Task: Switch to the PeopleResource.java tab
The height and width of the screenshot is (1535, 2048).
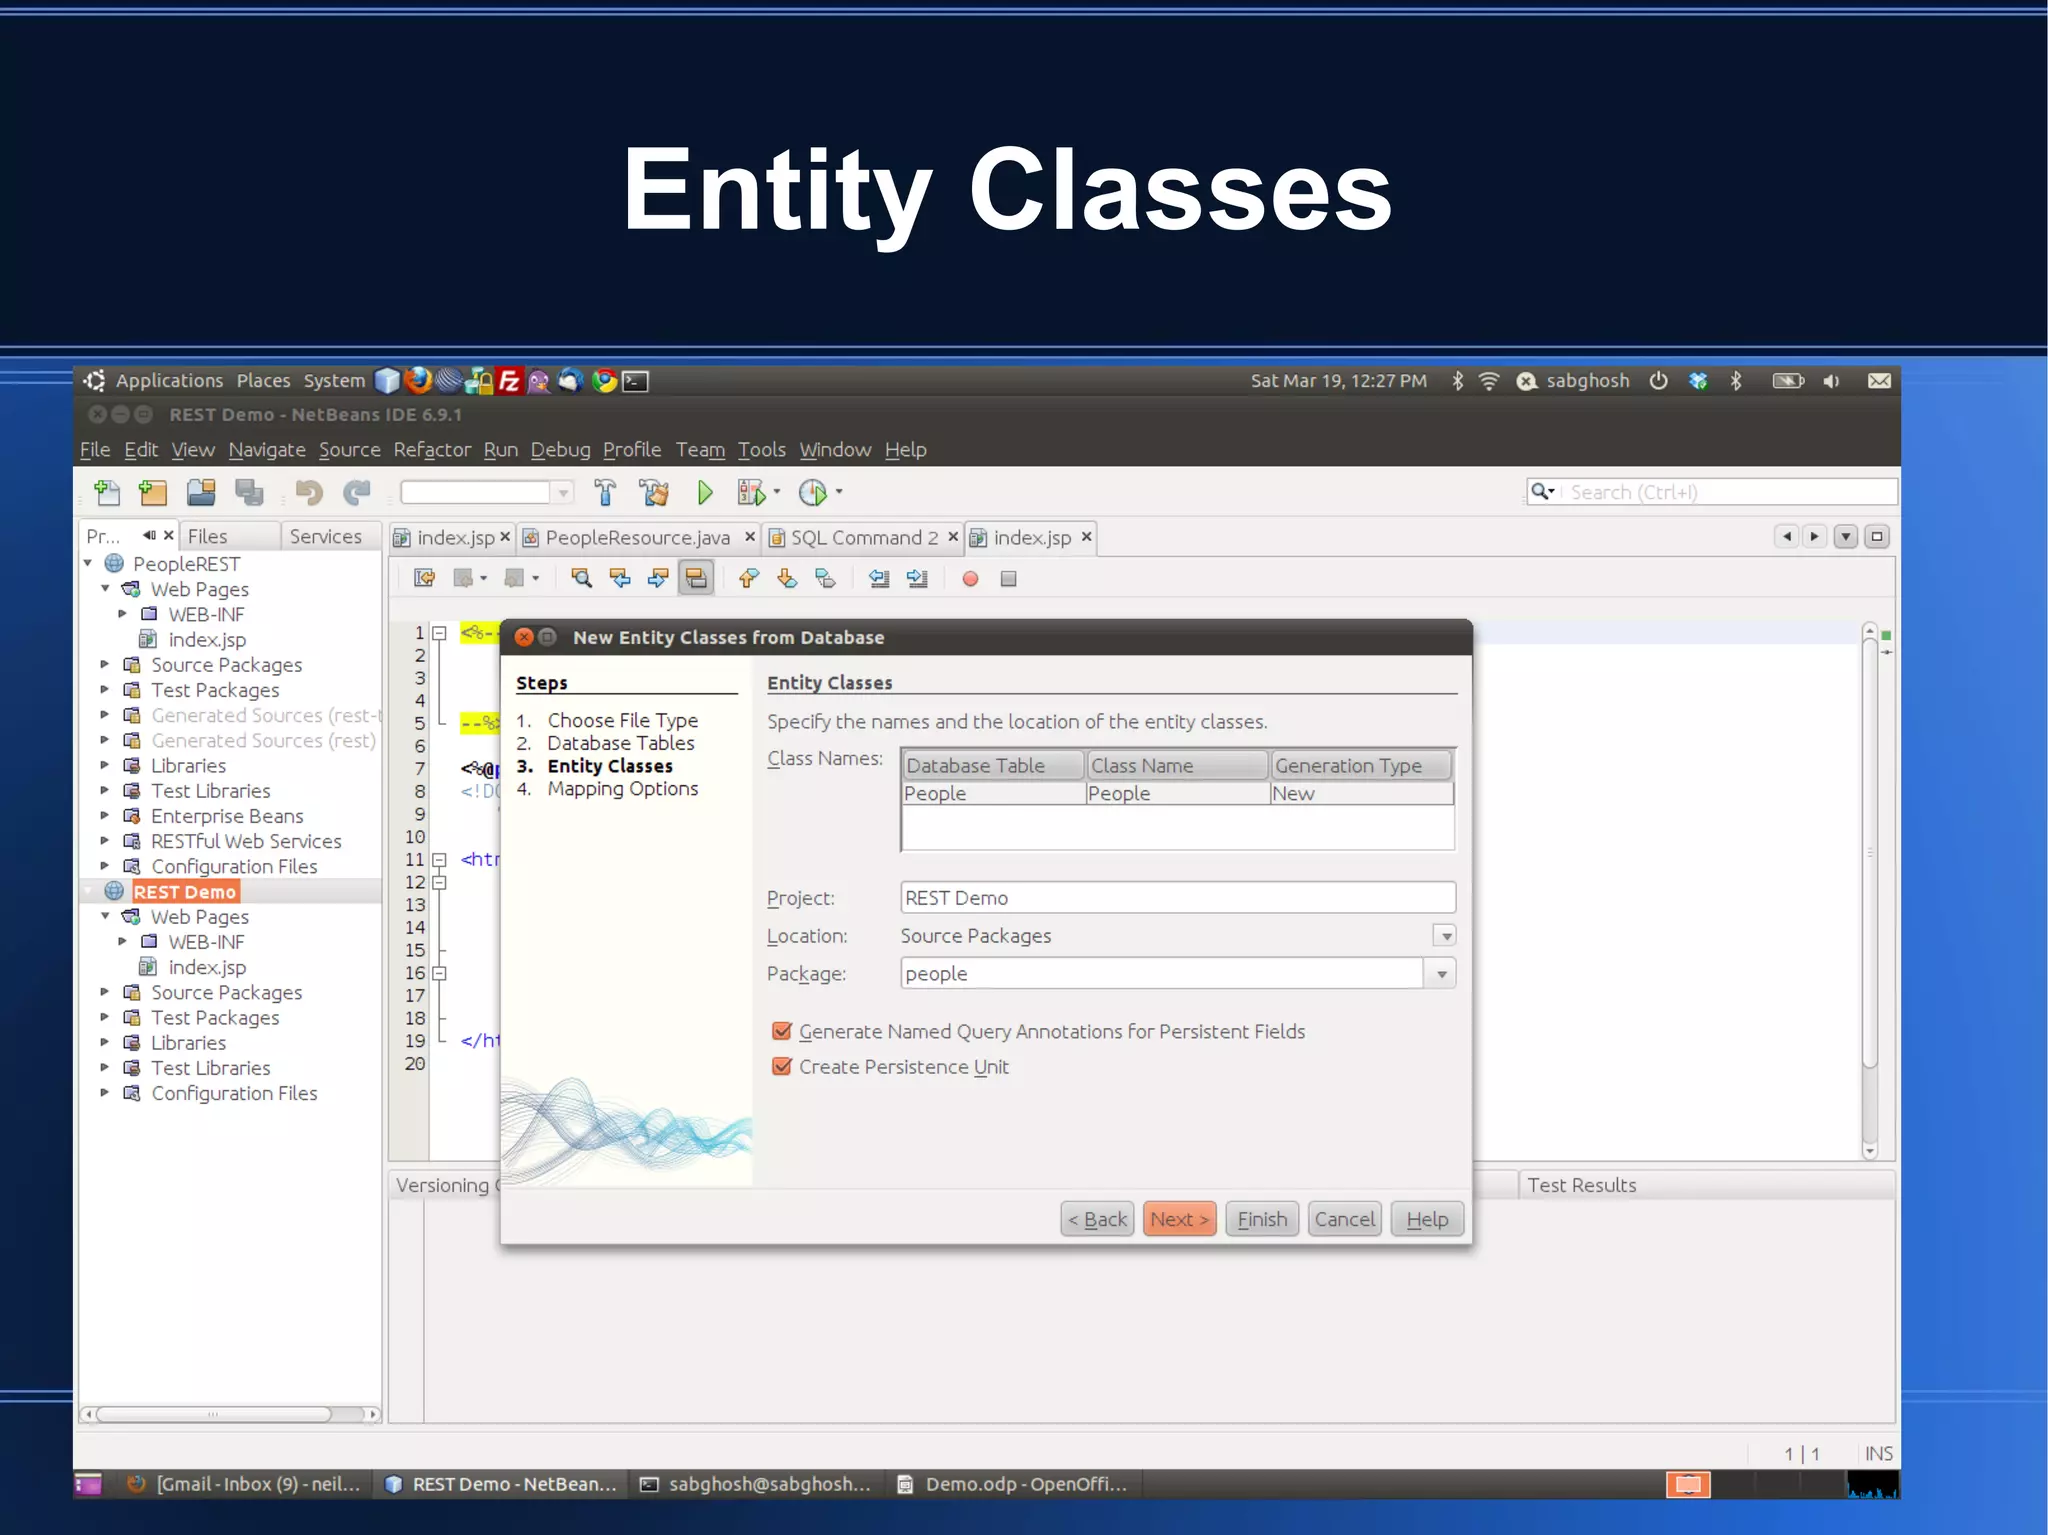Action: click(x=637, y=537)
